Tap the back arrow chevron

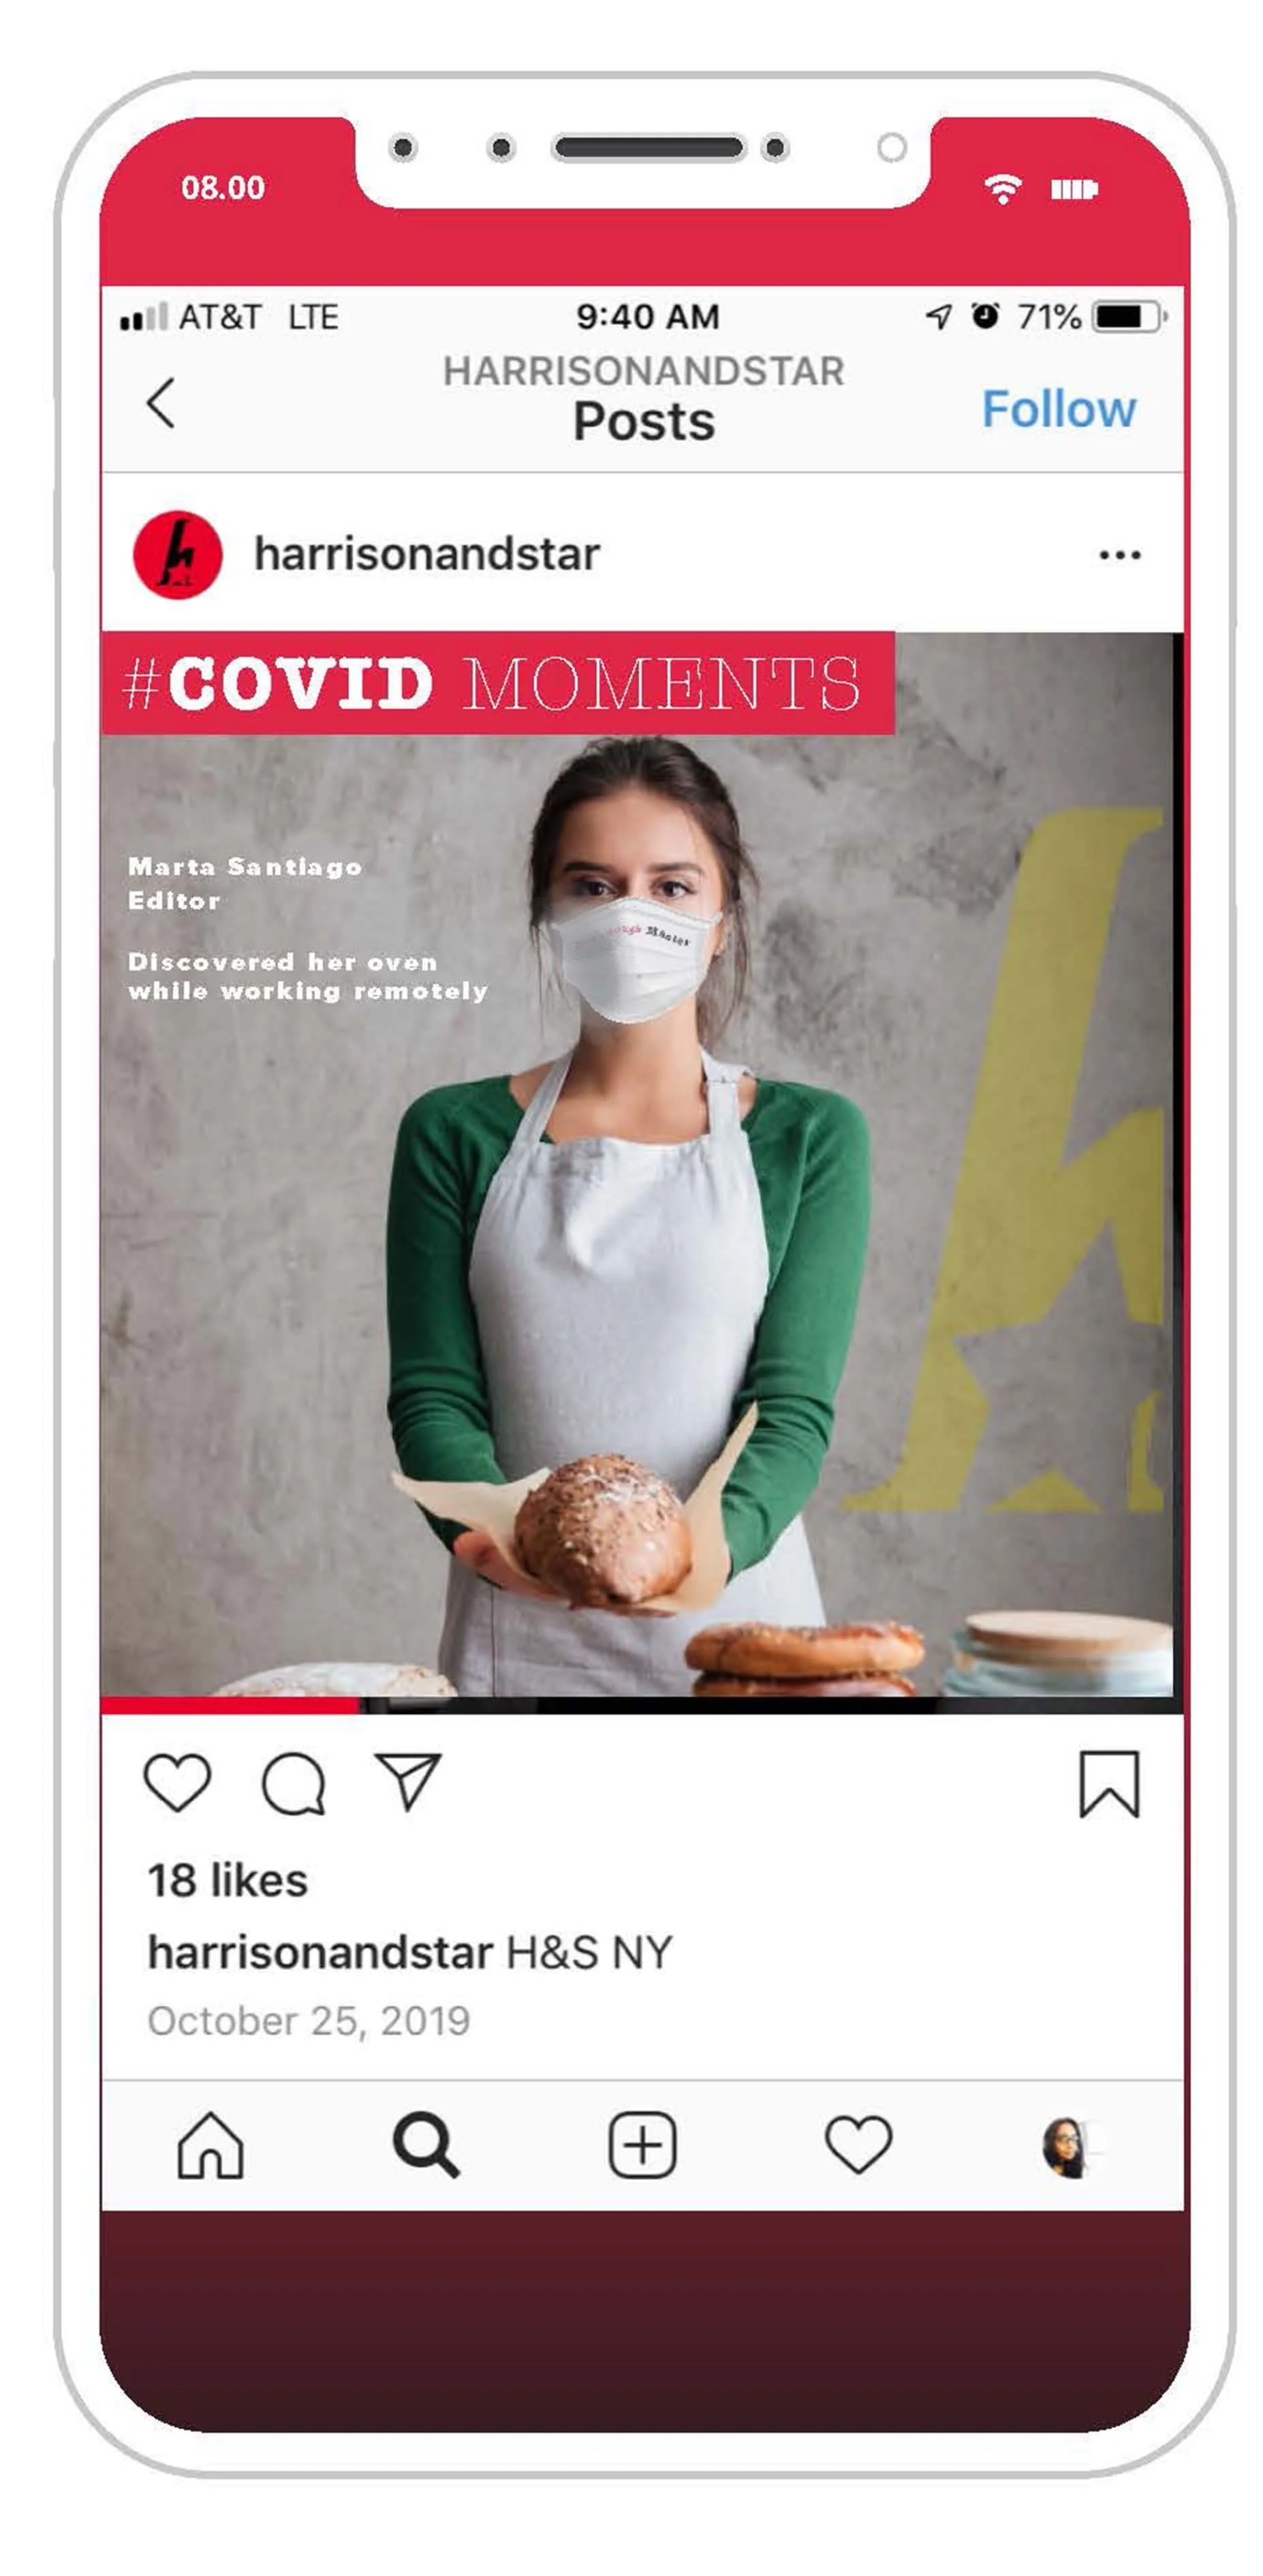point(161,403)
